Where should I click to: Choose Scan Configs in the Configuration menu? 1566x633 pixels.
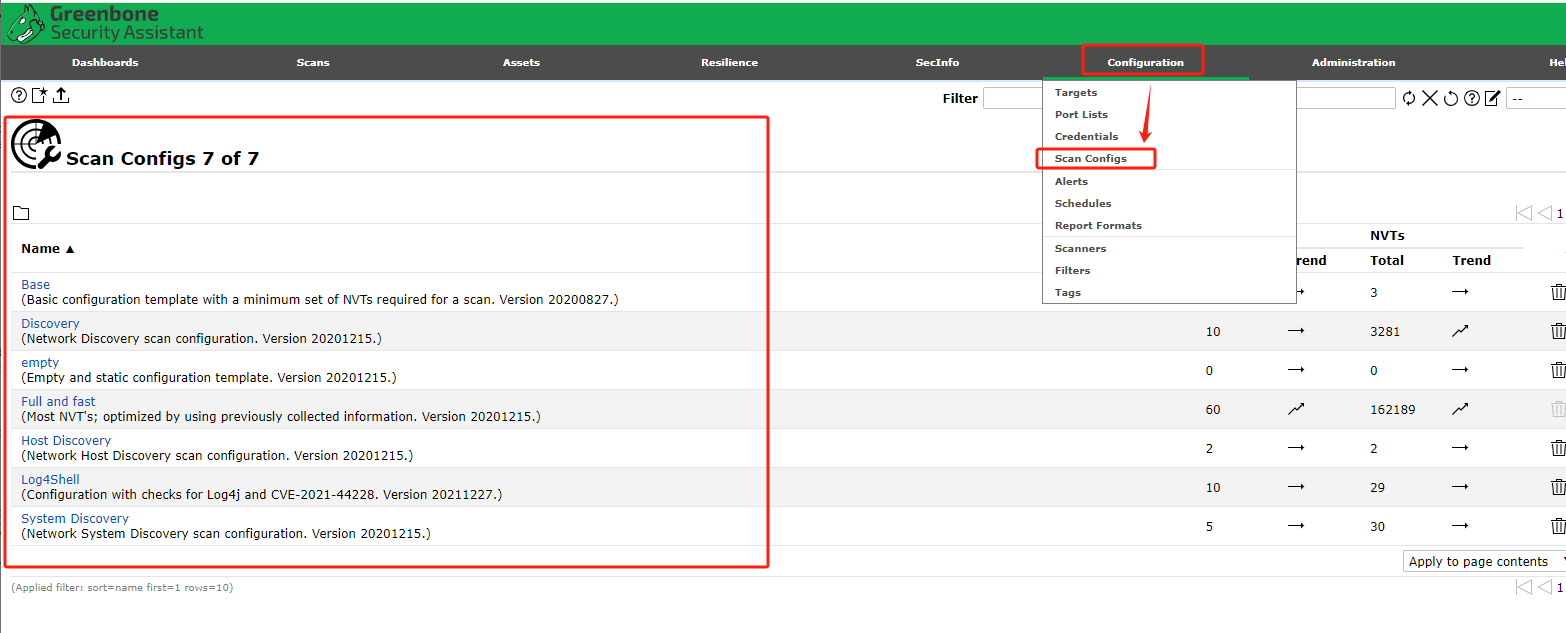[x=1090, y=159]
